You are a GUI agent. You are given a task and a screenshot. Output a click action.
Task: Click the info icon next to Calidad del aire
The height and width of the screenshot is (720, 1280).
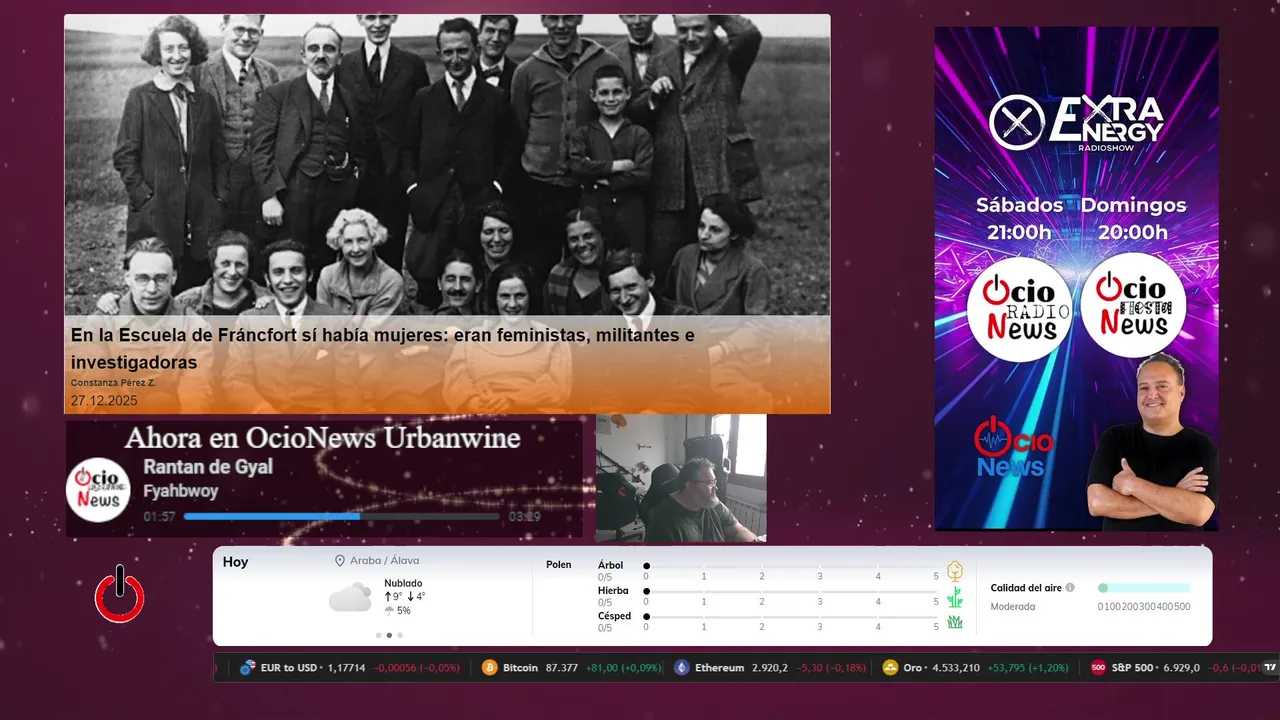[x=1070, y=588]
